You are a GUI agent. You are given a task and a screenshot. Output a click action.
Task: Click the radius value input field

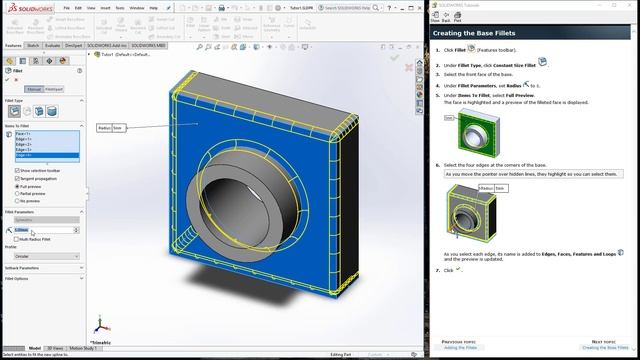(43, 230)
